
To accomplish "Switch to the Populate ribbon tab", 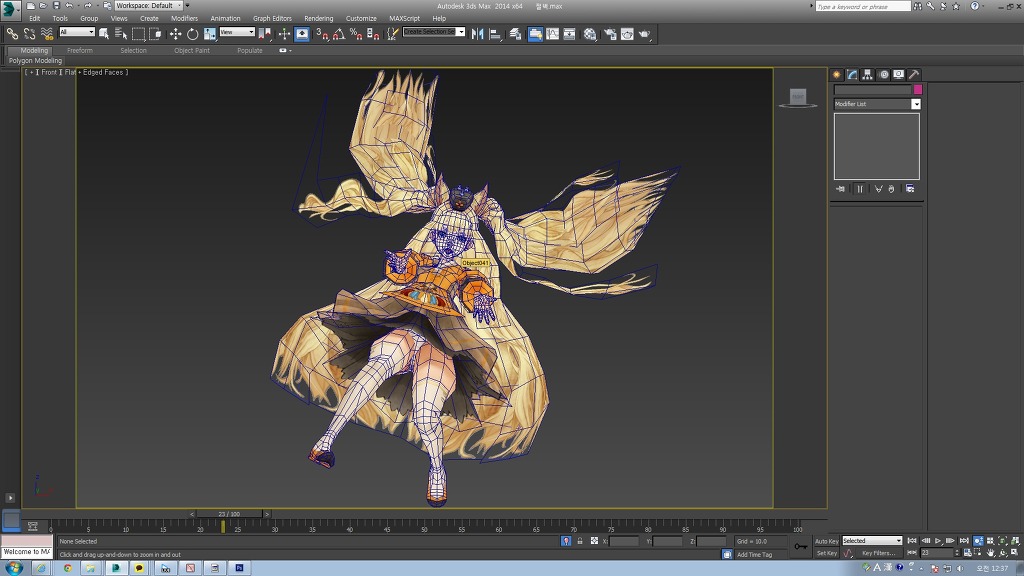I will click(x=249, y=50).
